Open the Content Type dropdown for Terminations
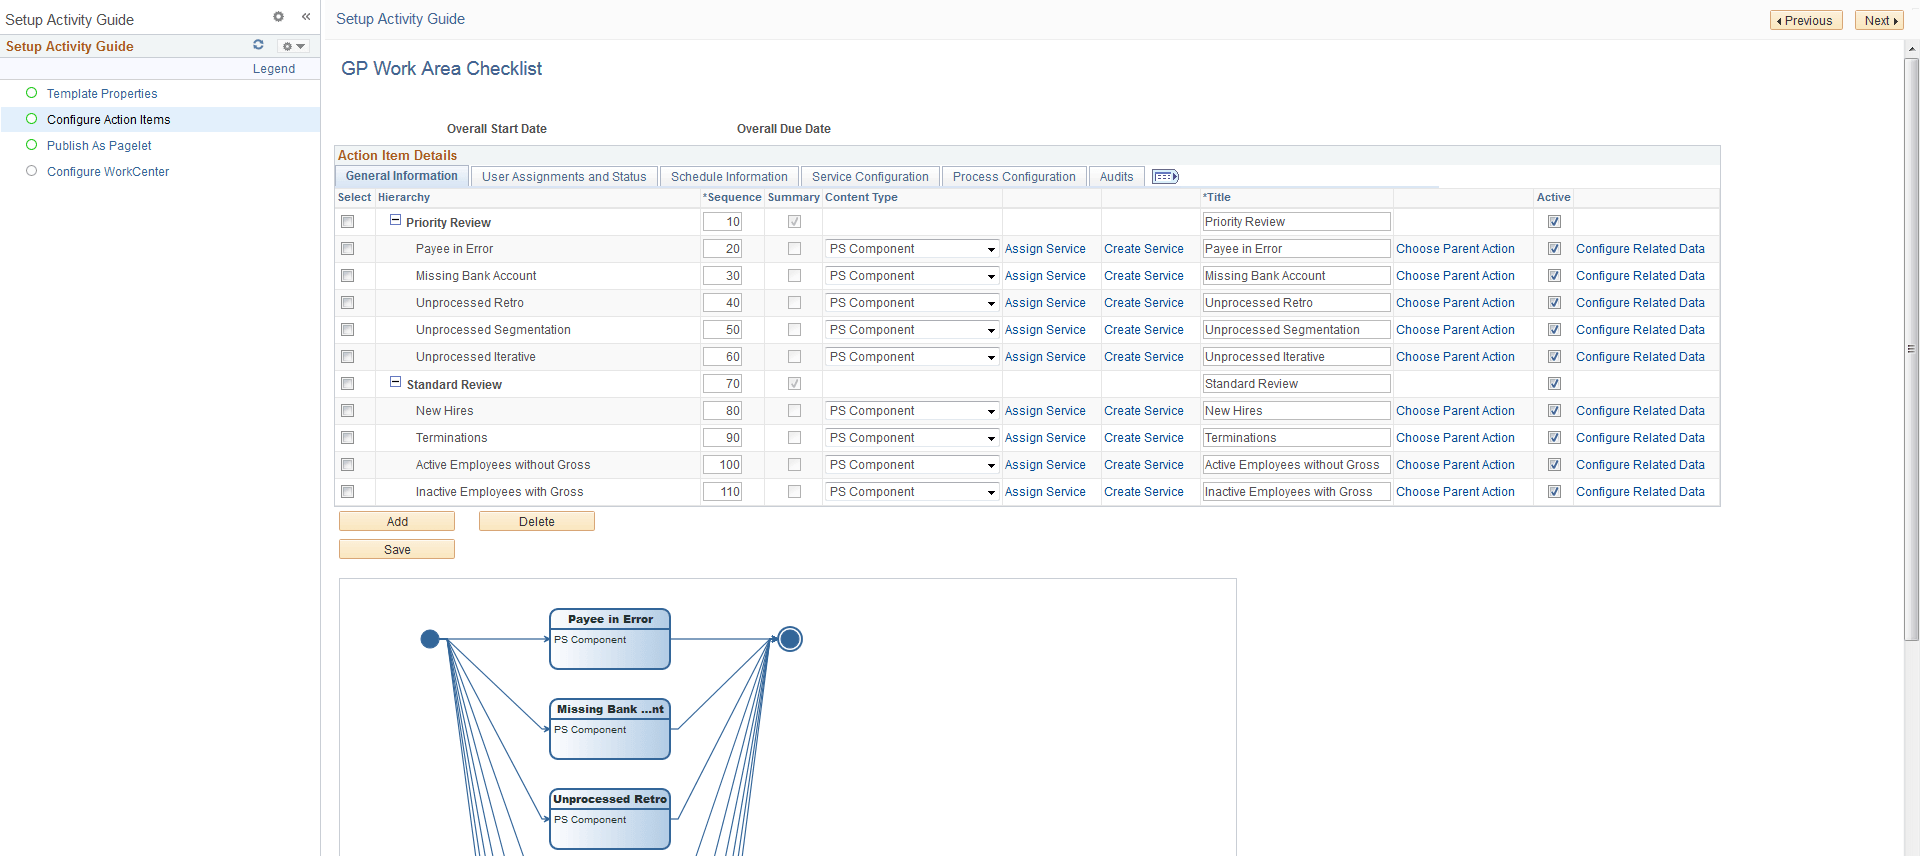1920x856 pixels. pyautogui.click(x=912, y=438)
